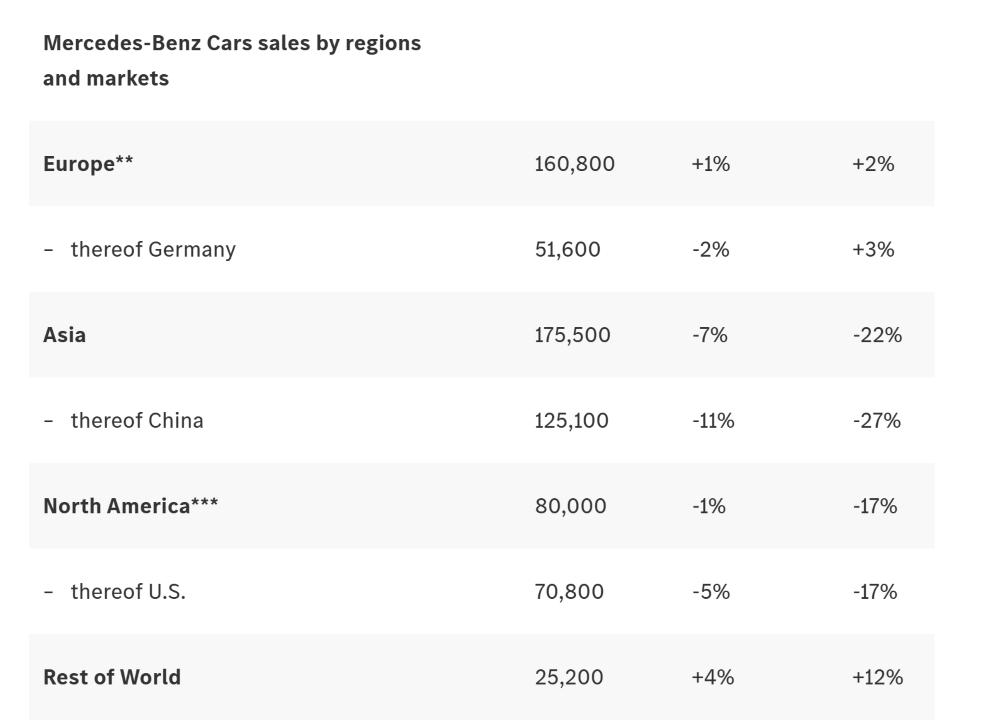Click the Europe sales figure 160,800
The image size is (1000, 721).
(574, 164)
